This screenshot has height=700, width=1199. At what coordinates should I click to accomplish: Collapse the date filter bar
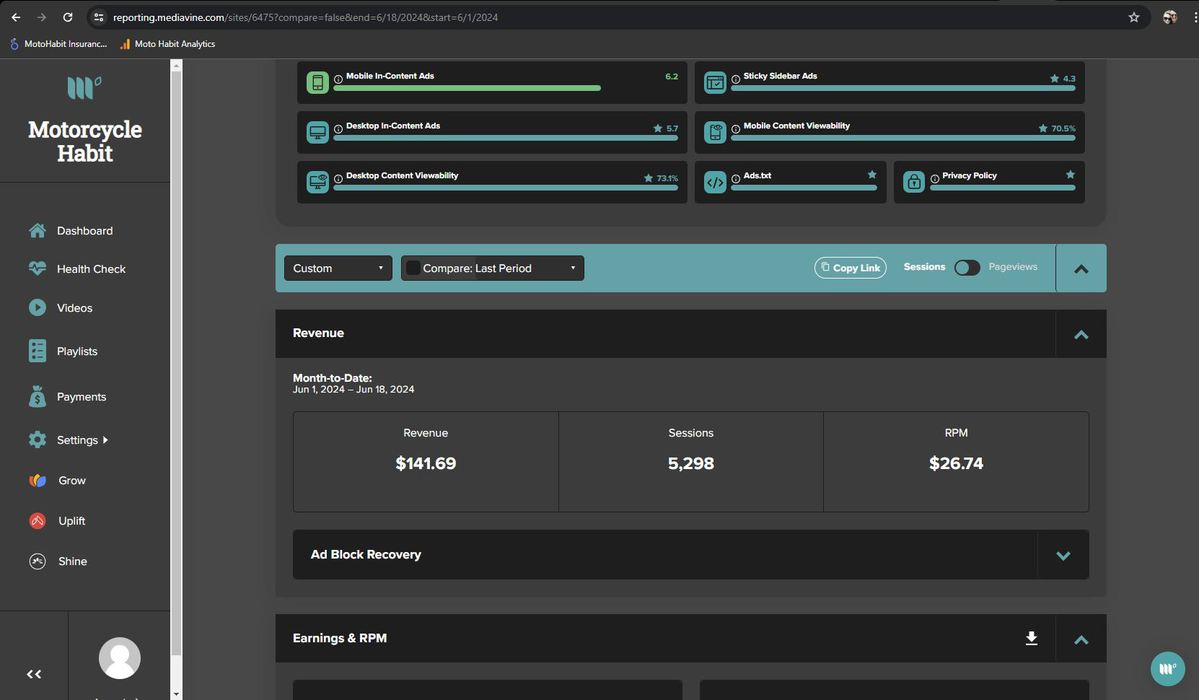coord(1081,269)
